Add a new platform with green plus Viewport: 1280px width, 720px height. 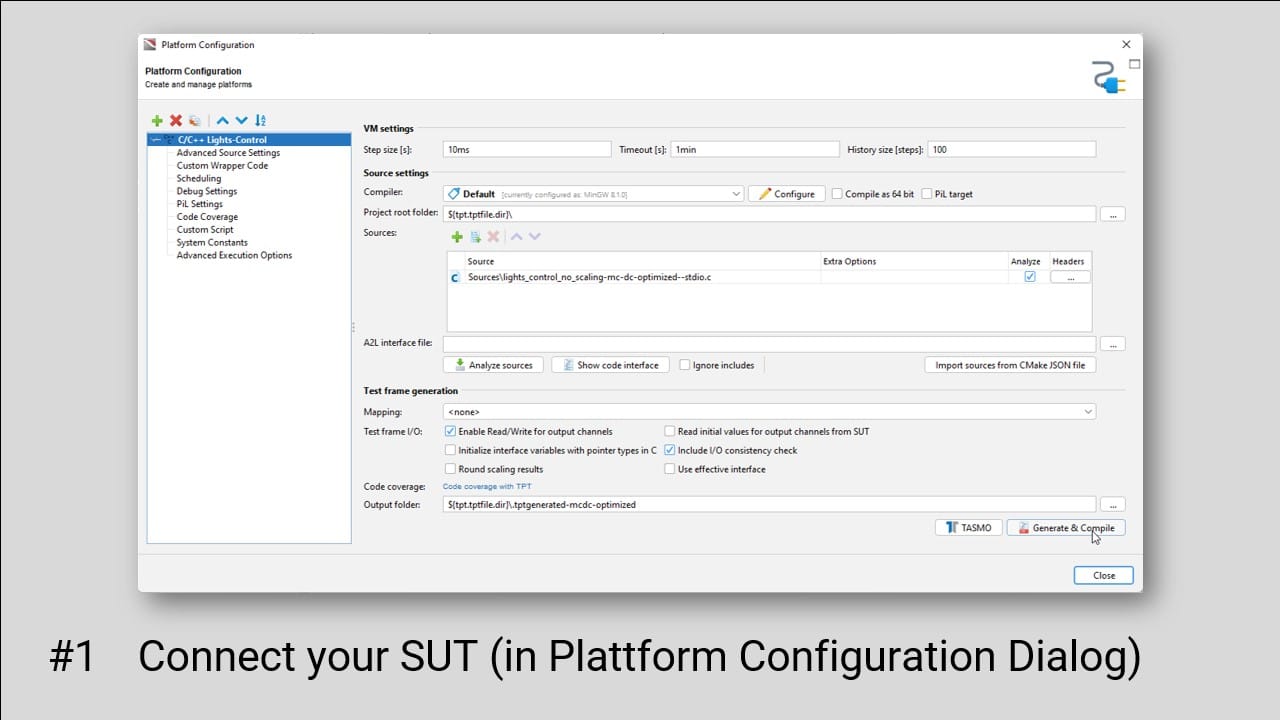157,120
